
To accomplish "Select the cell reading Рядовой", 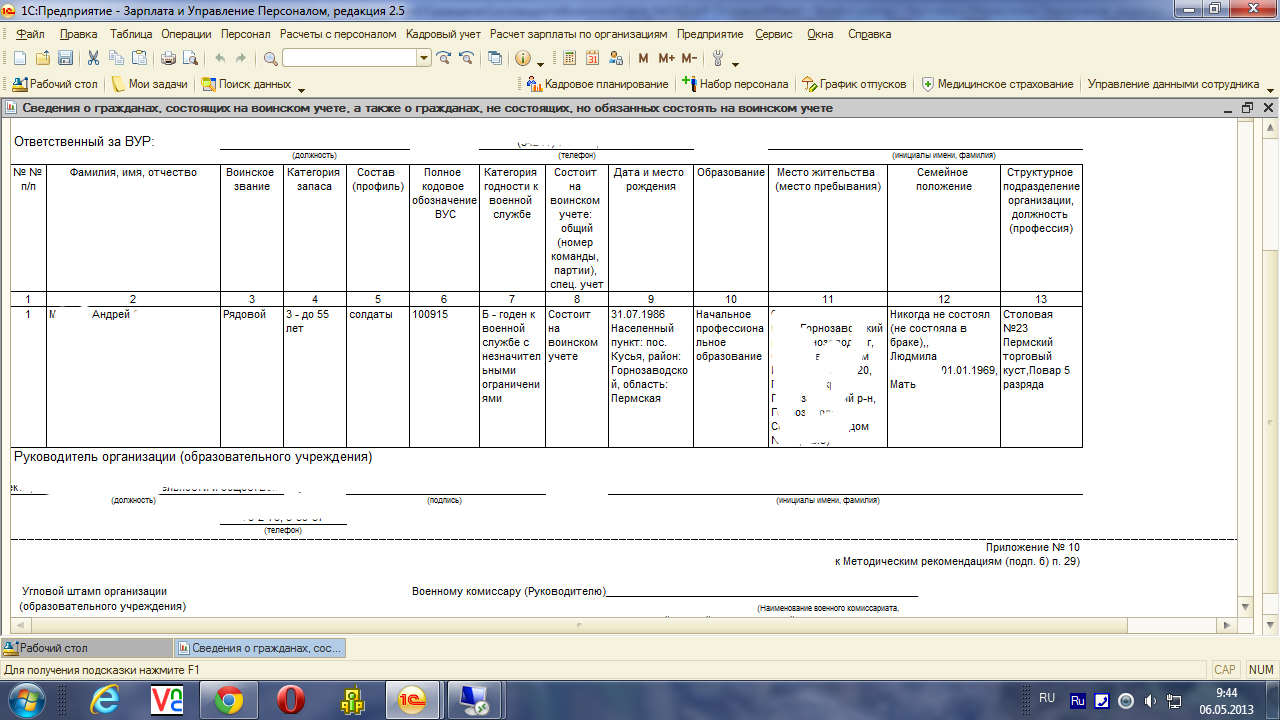I will [x=251, y=376].
